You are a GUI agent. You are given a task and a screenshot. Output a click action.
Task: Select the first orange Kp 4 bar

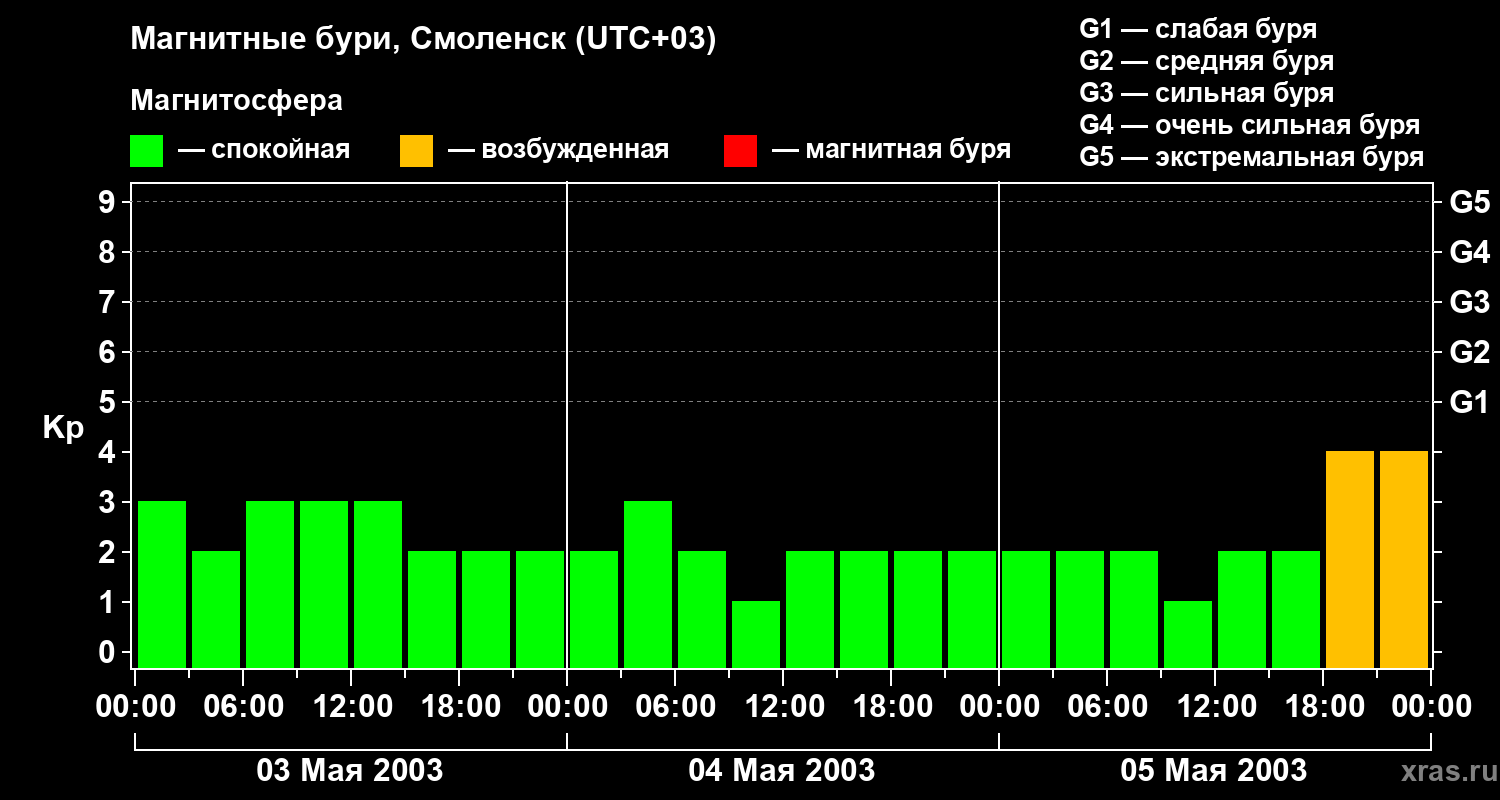(1350, 559)
